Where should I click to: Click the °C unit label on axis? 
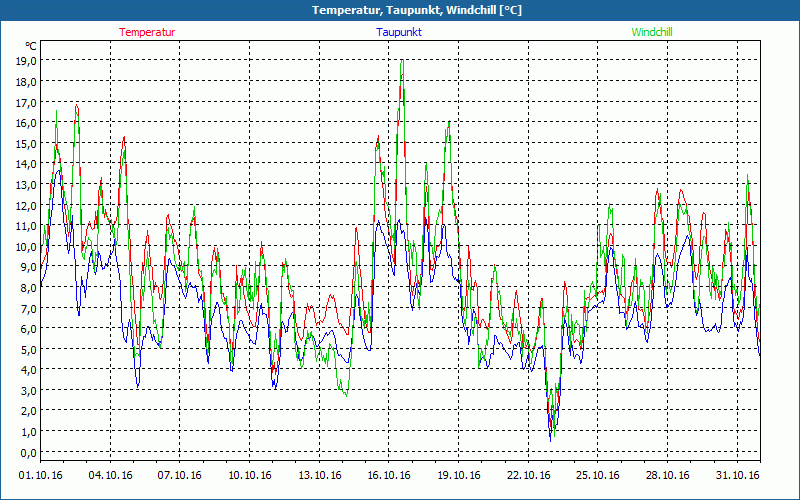[x=31, y=46]
